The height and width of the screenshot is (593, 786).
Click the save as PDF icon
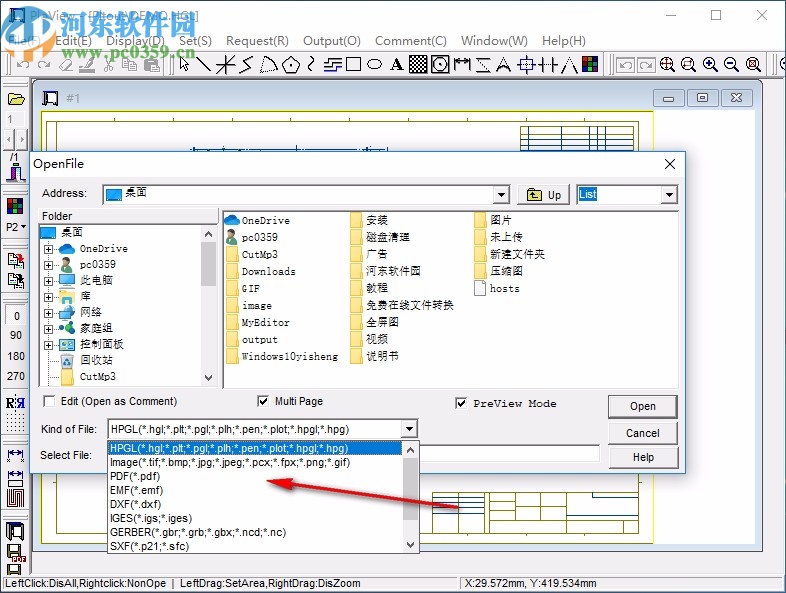(16, 552)
